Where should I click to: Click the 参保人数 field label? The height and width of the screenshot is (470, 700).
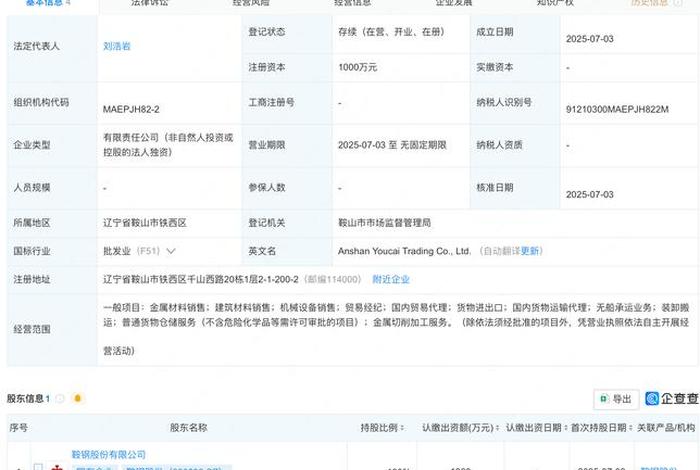point(267,187)
